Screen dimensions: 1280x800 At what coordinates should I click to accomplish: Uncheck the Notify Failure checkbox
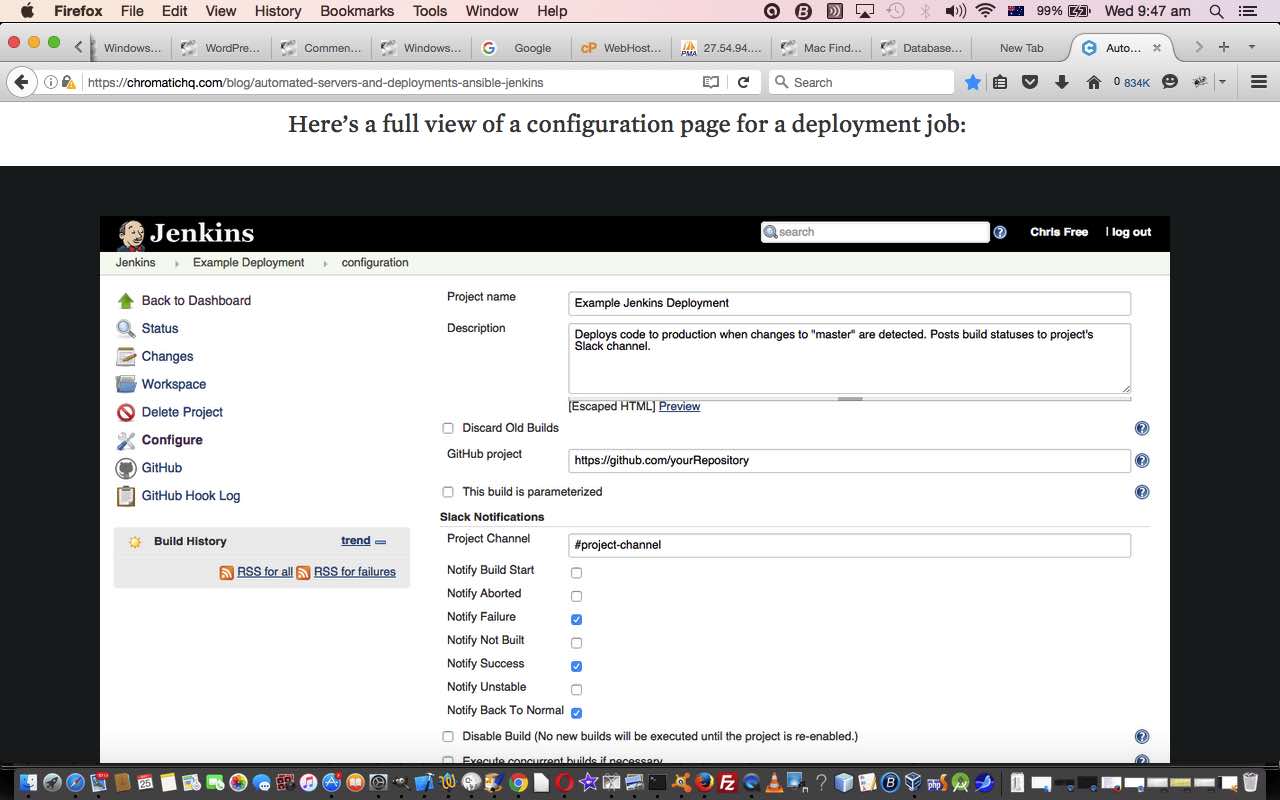[576, 620]
